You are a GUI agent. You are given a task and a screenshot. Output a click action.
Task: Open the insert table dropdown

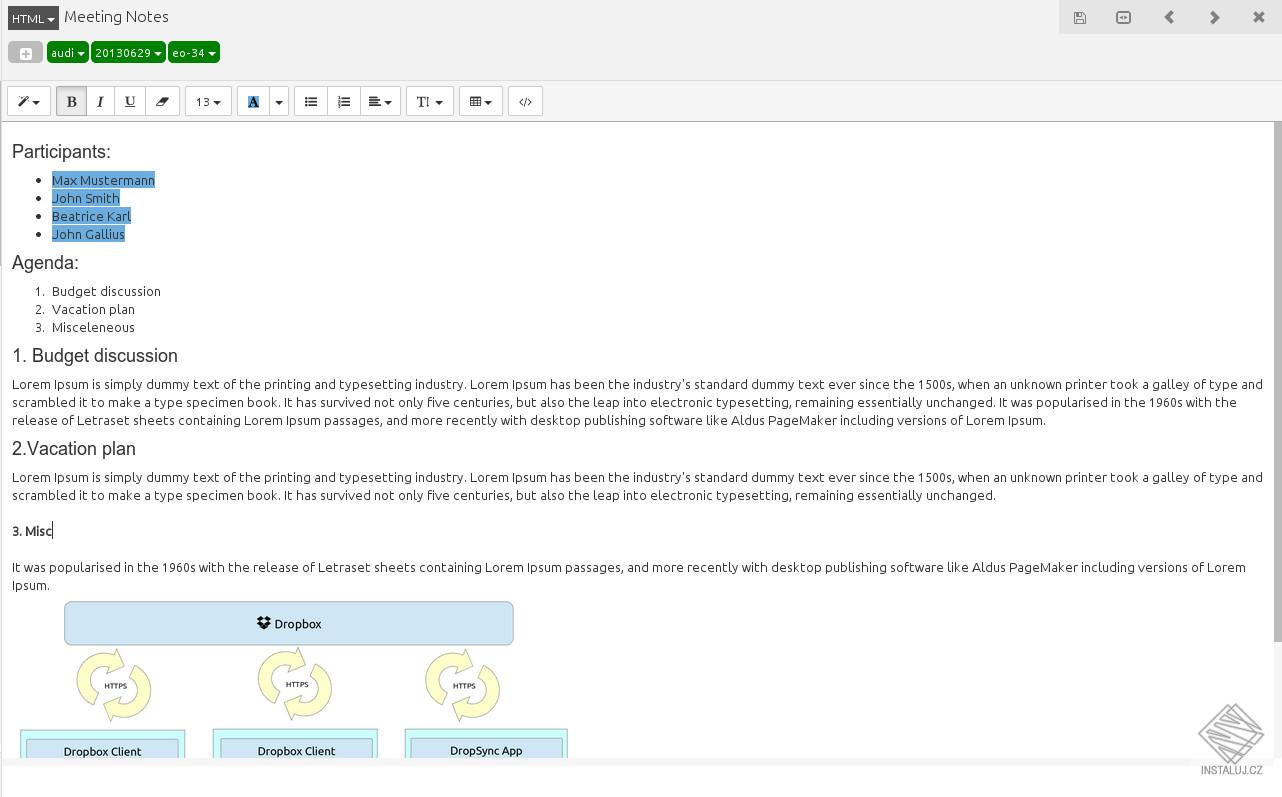coord(481,101)
